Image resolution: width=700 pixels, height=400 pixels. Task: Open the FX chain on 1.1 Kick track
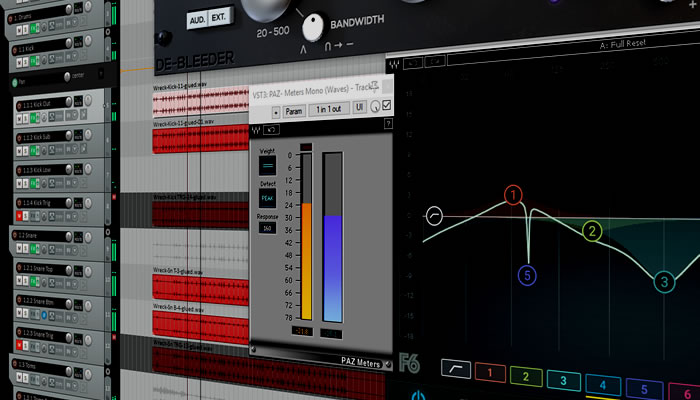(x=33, y=62)
